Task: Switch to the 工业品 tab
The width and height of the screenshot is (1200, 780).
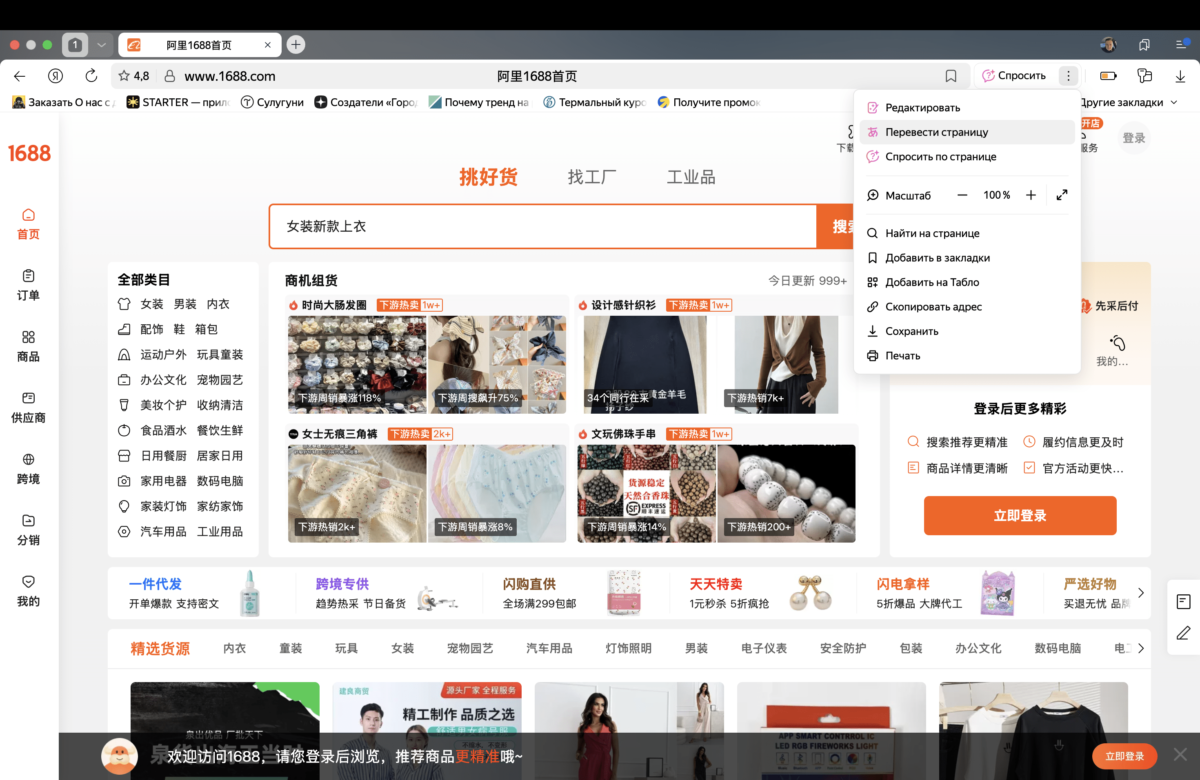Action: tap(691, 177)
